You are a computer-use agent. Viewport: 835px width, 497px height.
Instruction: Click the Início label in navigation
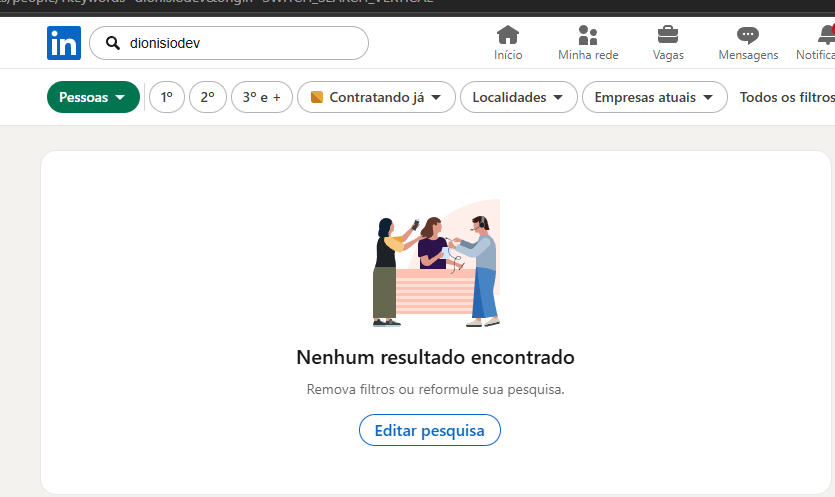(508, 55)
